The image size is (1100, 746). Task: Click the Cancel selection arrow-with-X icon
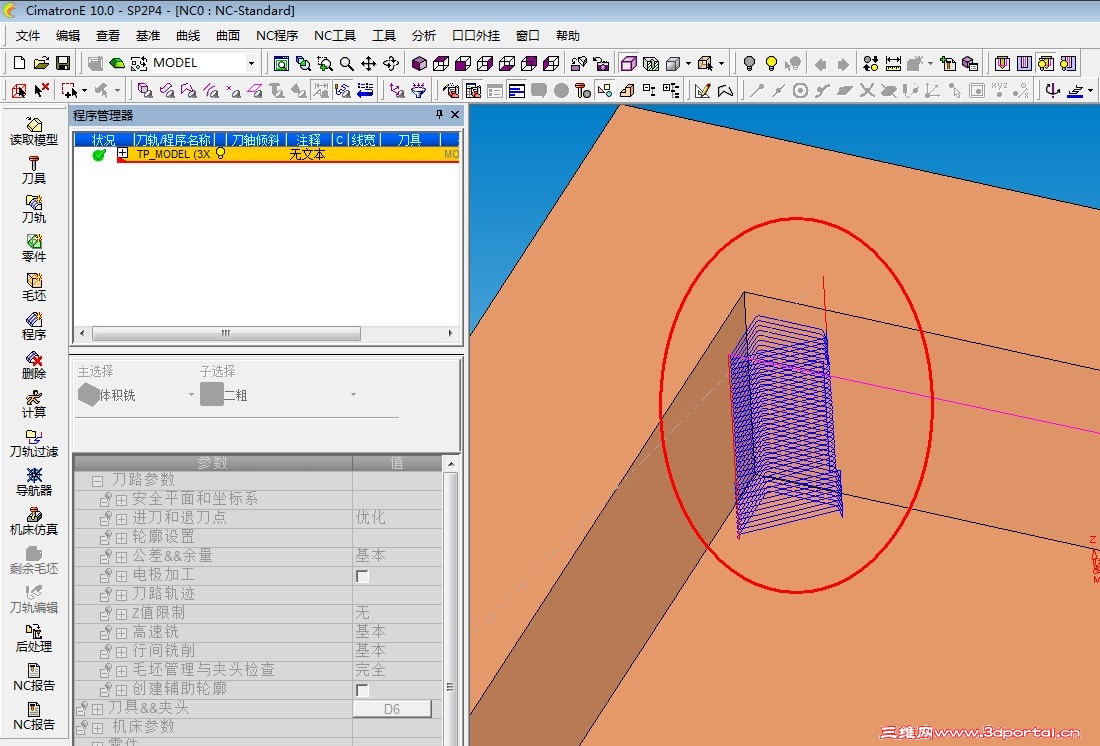click(x=41, y=91)
